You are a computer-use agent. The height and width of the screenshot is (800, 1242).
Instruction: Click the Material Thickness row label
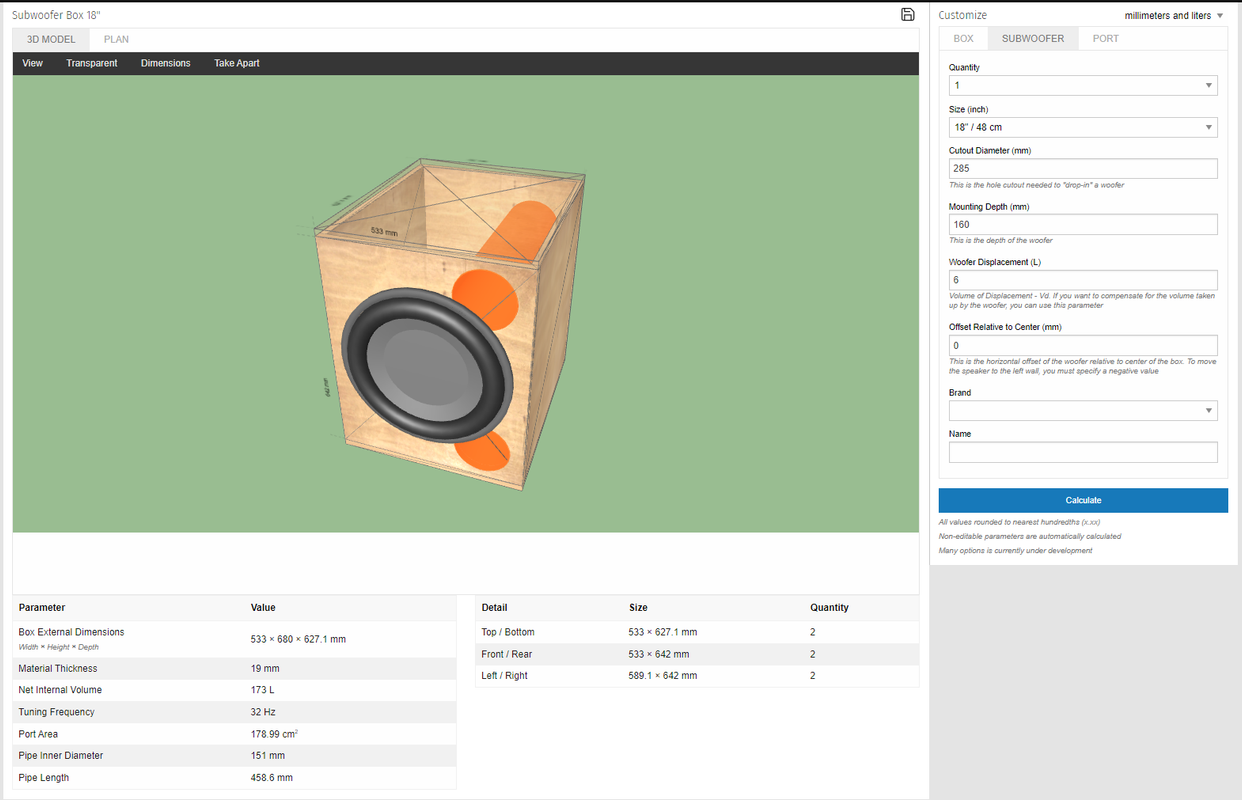pos(58,668)
